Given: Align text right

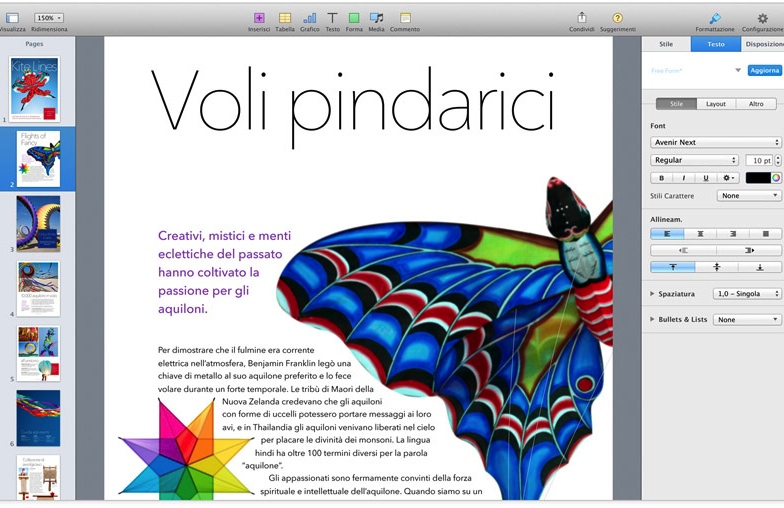Looking at the screenshot, I should click(732, 234).
